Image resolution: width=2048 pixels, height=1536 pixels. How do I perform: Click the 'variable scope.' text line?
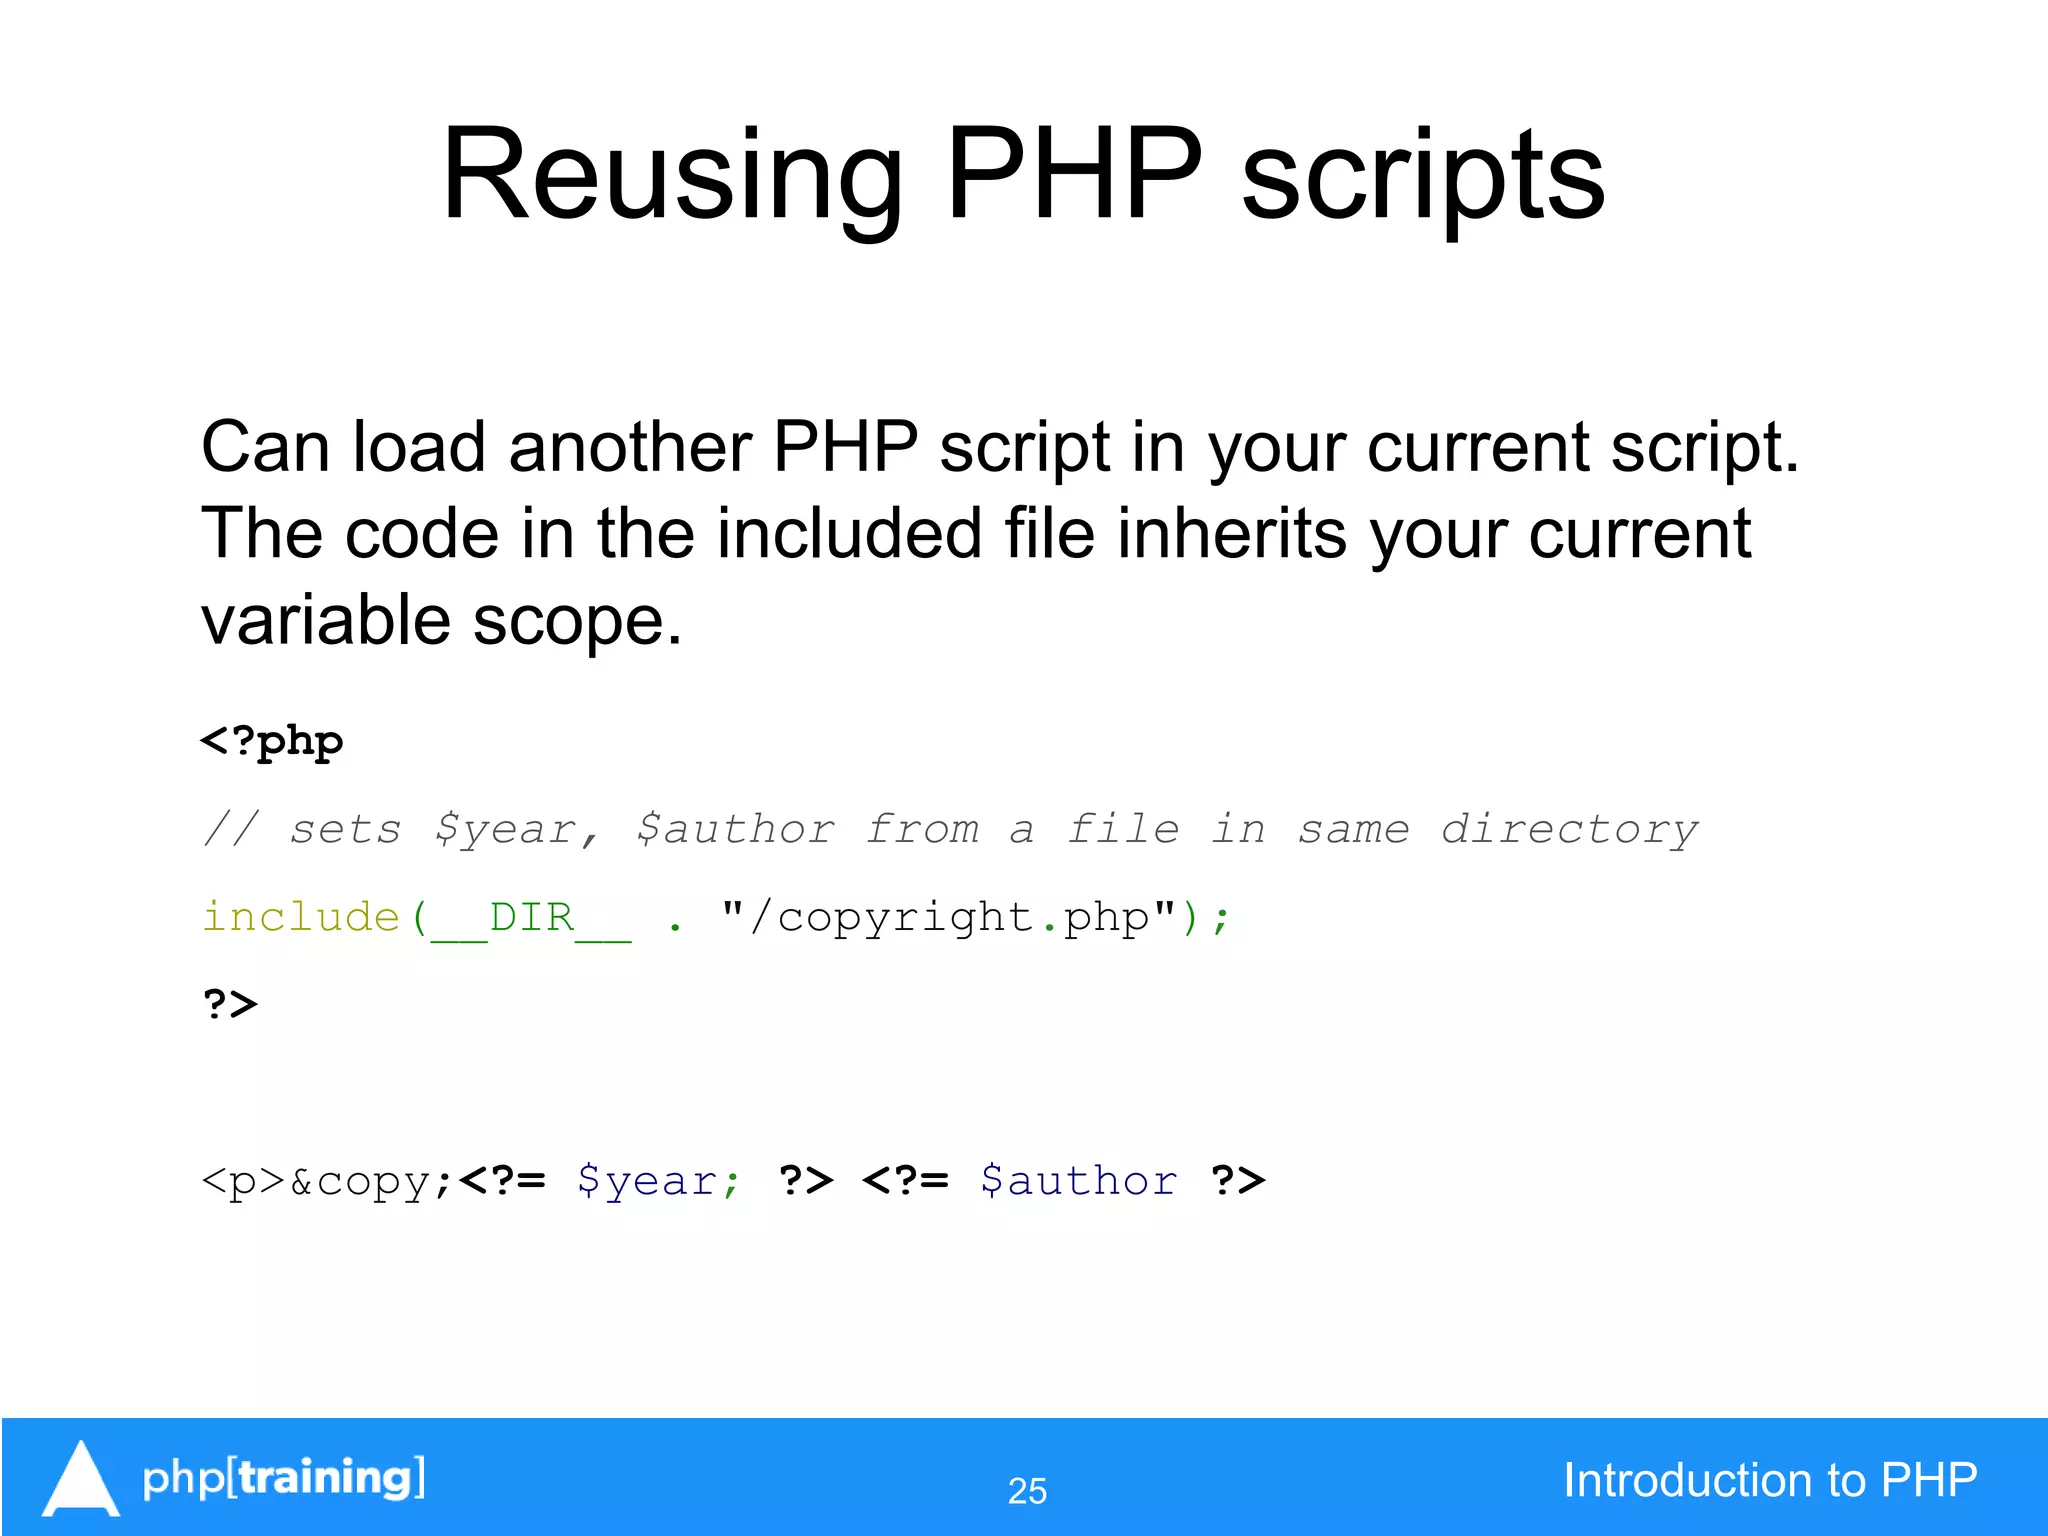[x=442, y=621]
